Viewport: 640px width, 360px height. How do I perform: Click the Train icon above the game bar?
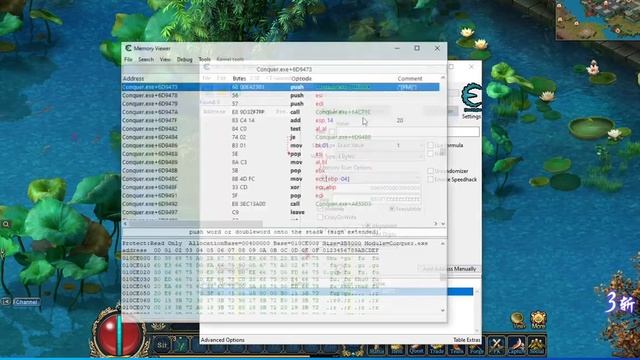click(x=518, y=320)
